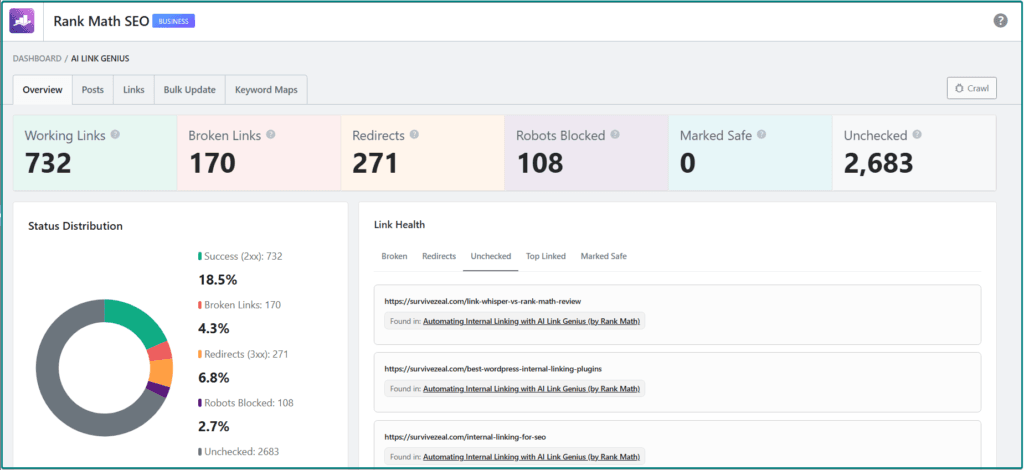Click the green Success (2xx) legend swatch

(x=201, y=257)
